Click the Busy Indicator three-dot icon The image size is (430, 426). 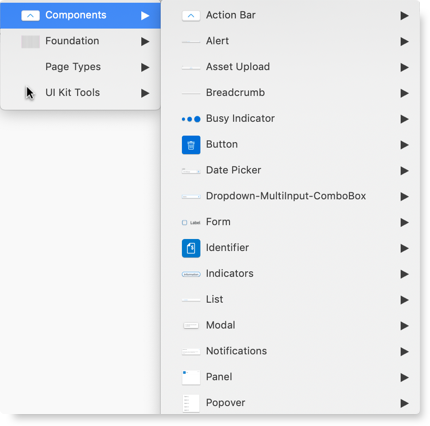[x=191, y=119]
